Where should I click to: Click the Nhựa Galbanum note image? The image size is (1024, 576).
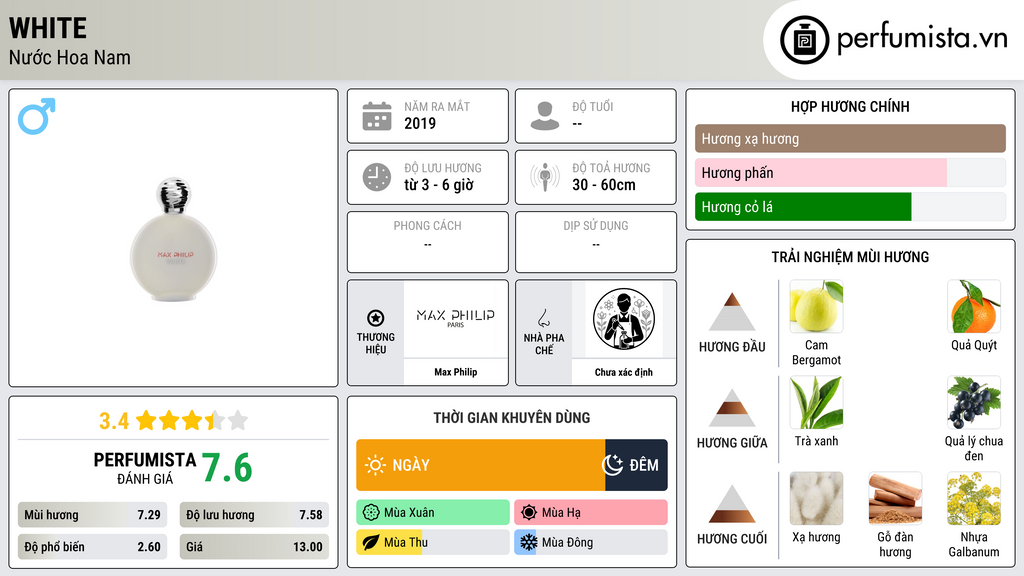click(974, 498)
